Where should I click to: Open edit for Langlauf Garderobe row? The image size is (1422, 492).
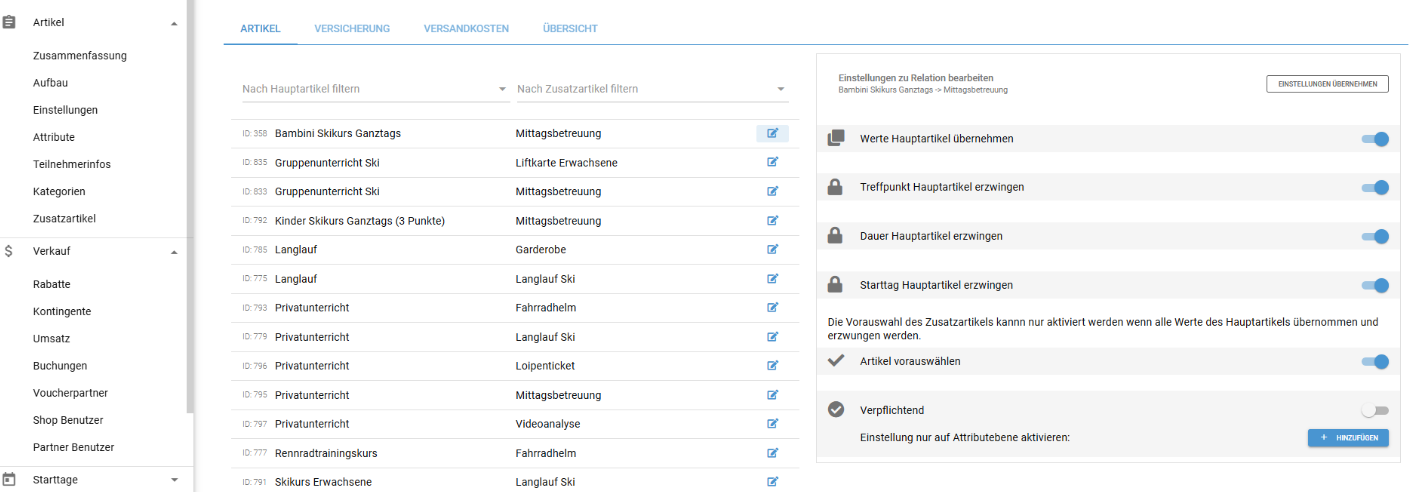pyautogui.click(x=772, y=249)
